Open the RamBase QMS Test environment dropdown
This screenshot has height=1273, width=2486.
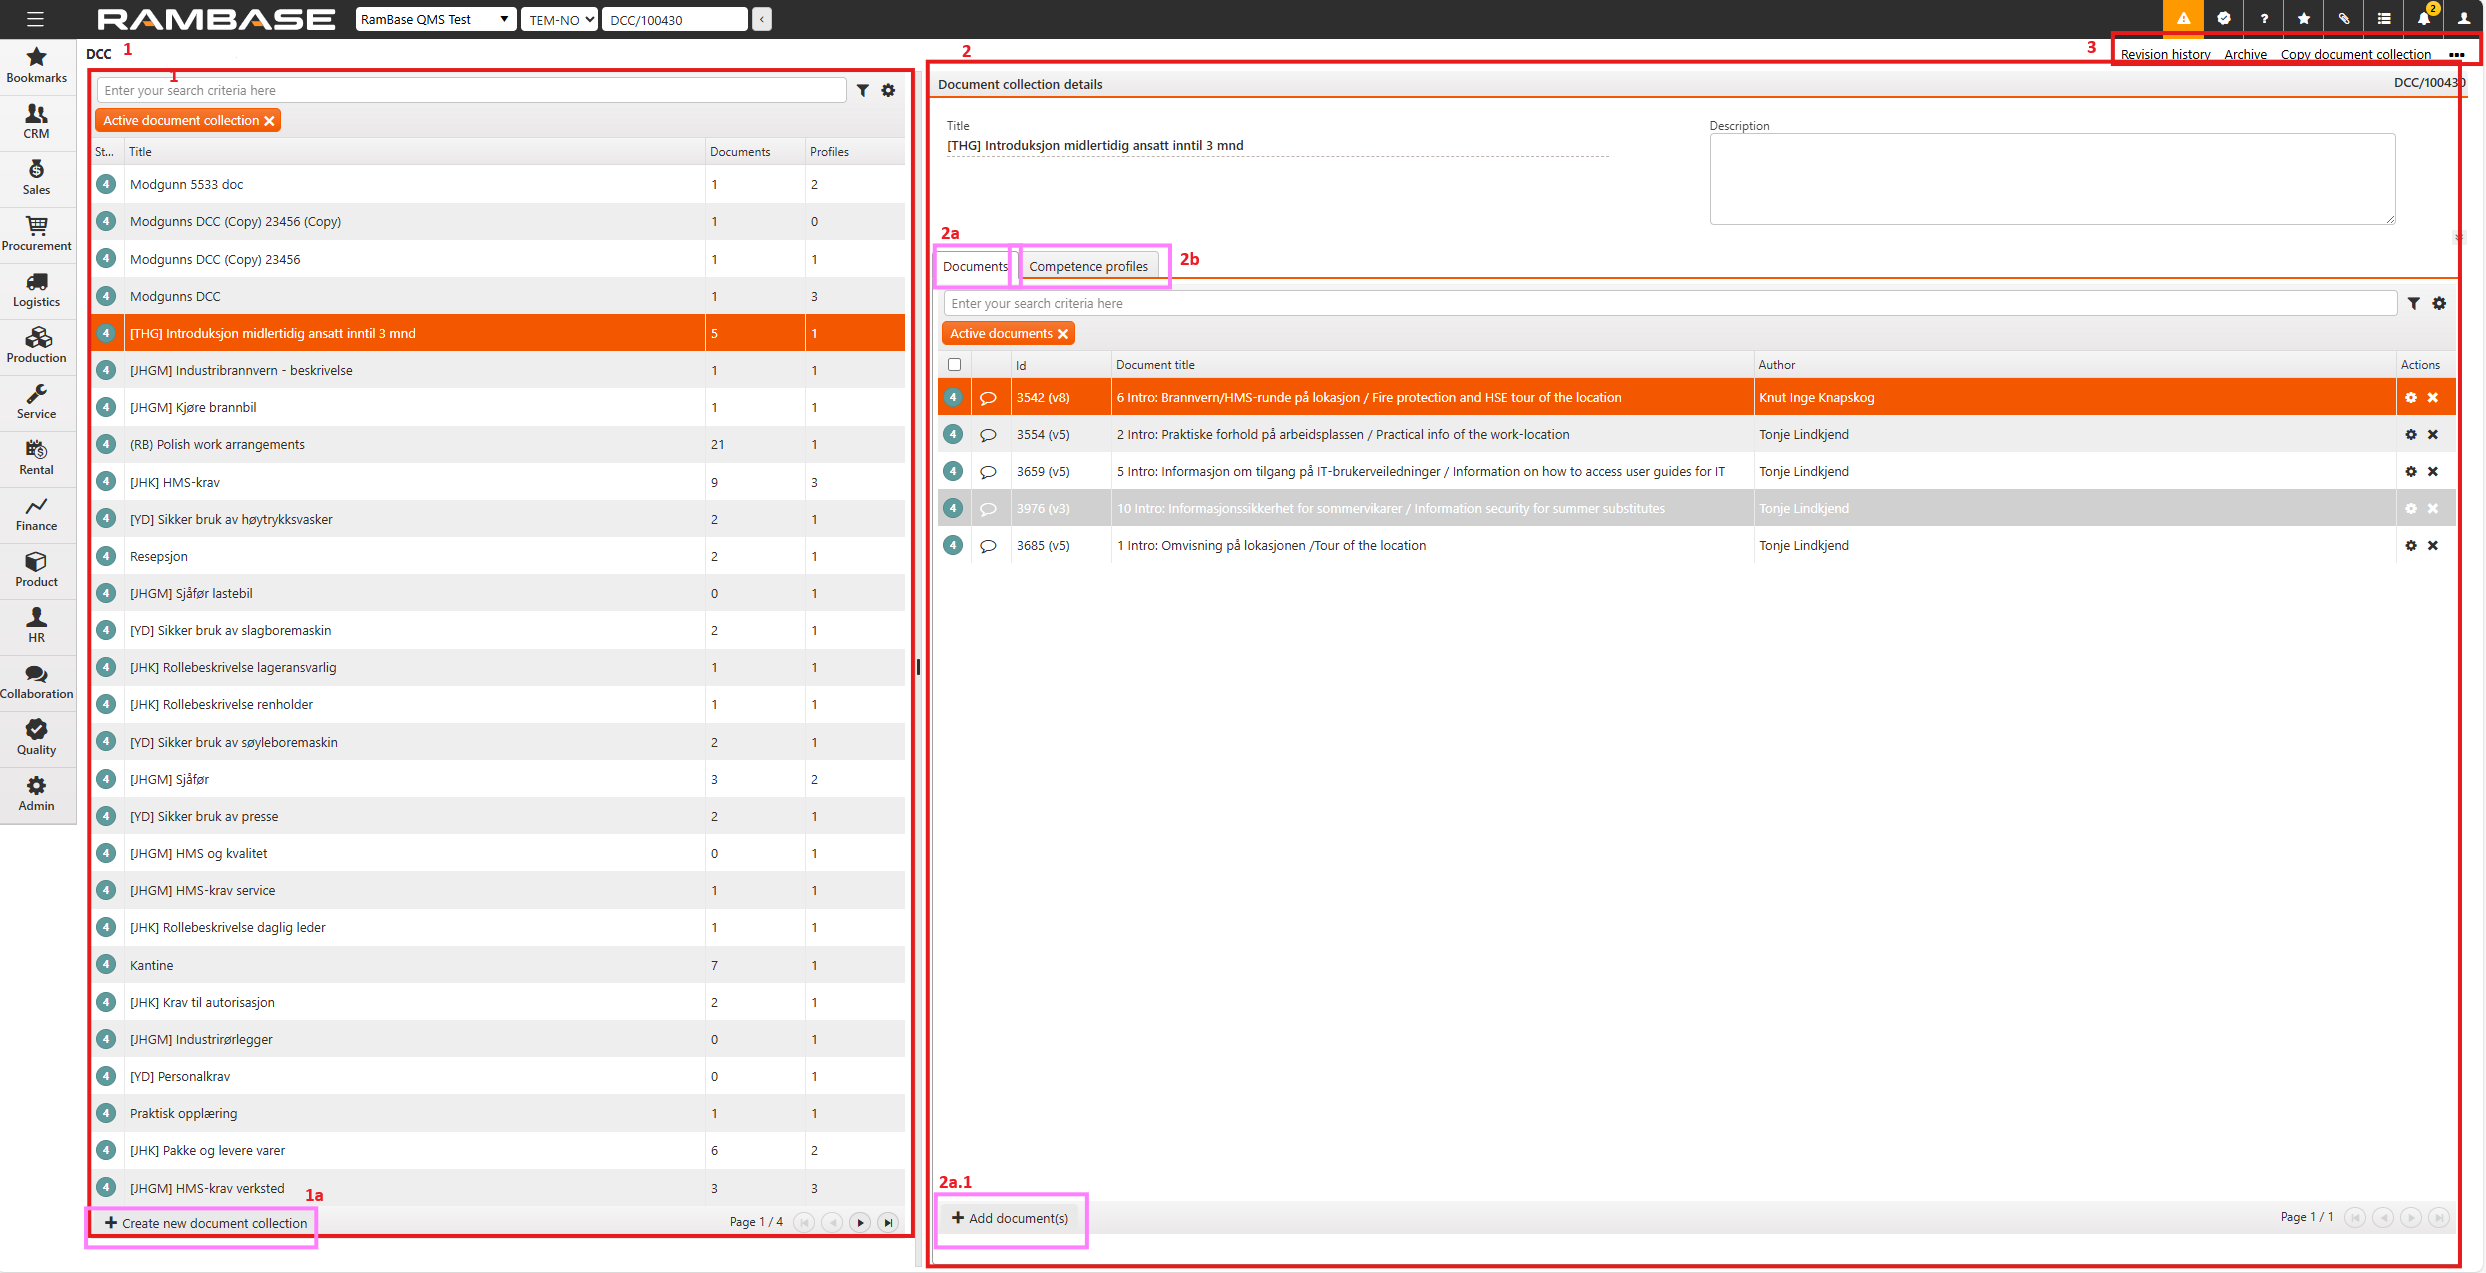435,18
